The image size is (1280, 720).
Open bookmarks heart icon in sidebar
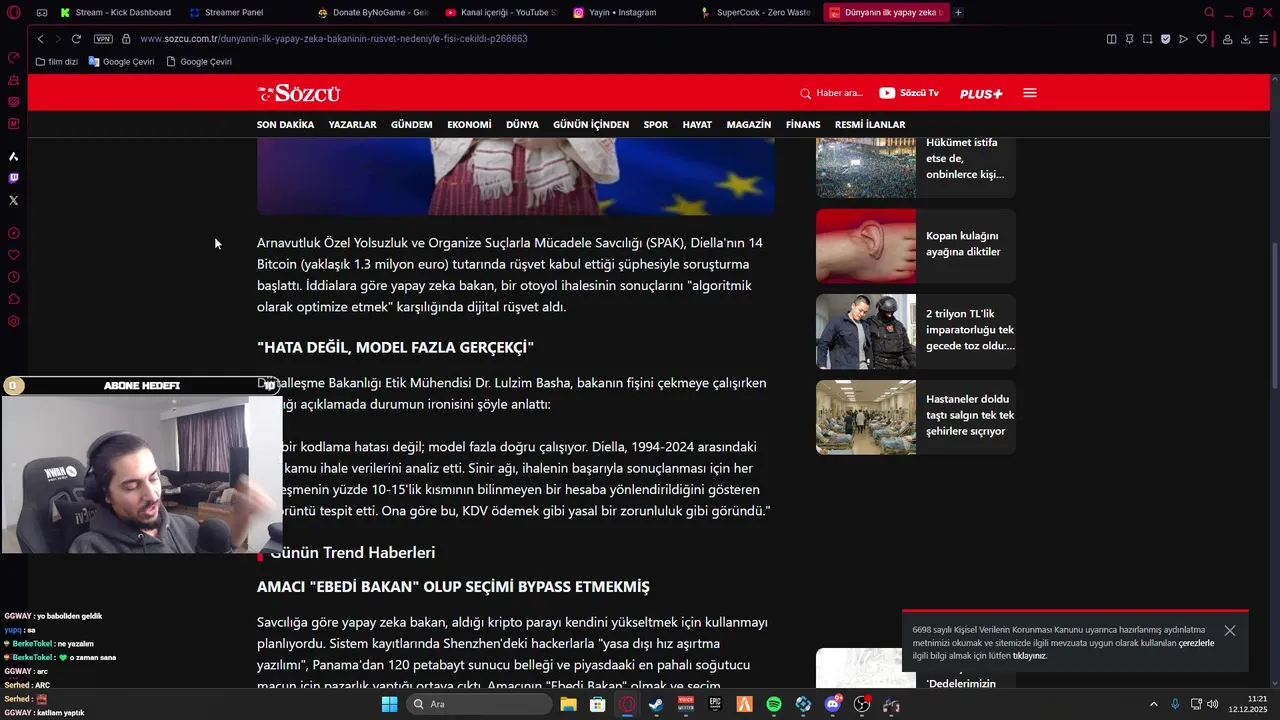click(x=13, y=255)
